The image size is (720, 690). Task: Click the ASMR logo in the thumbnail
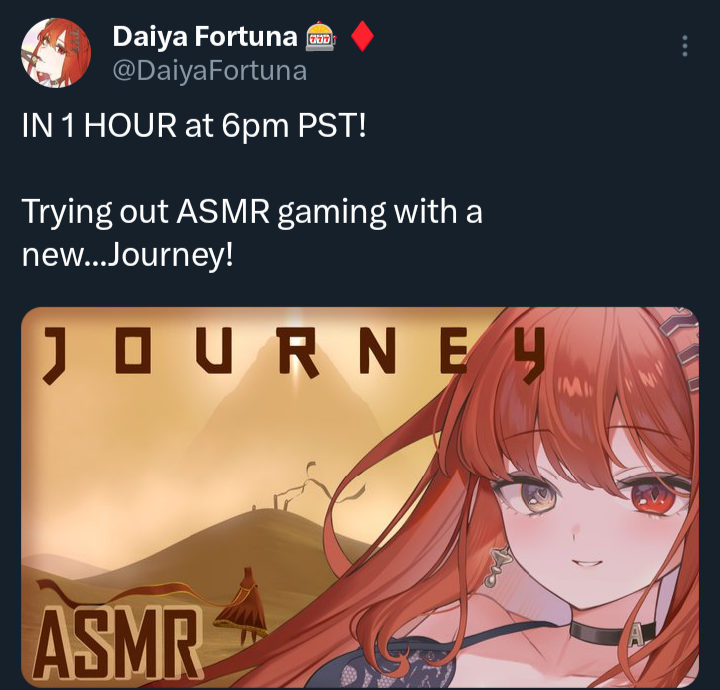118,642
